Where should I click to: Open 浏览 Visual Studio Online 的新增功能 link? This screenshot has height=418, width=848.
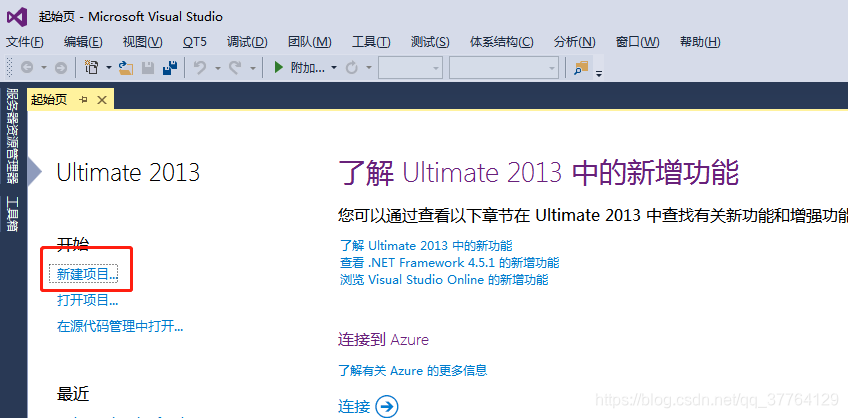point(444,280)
